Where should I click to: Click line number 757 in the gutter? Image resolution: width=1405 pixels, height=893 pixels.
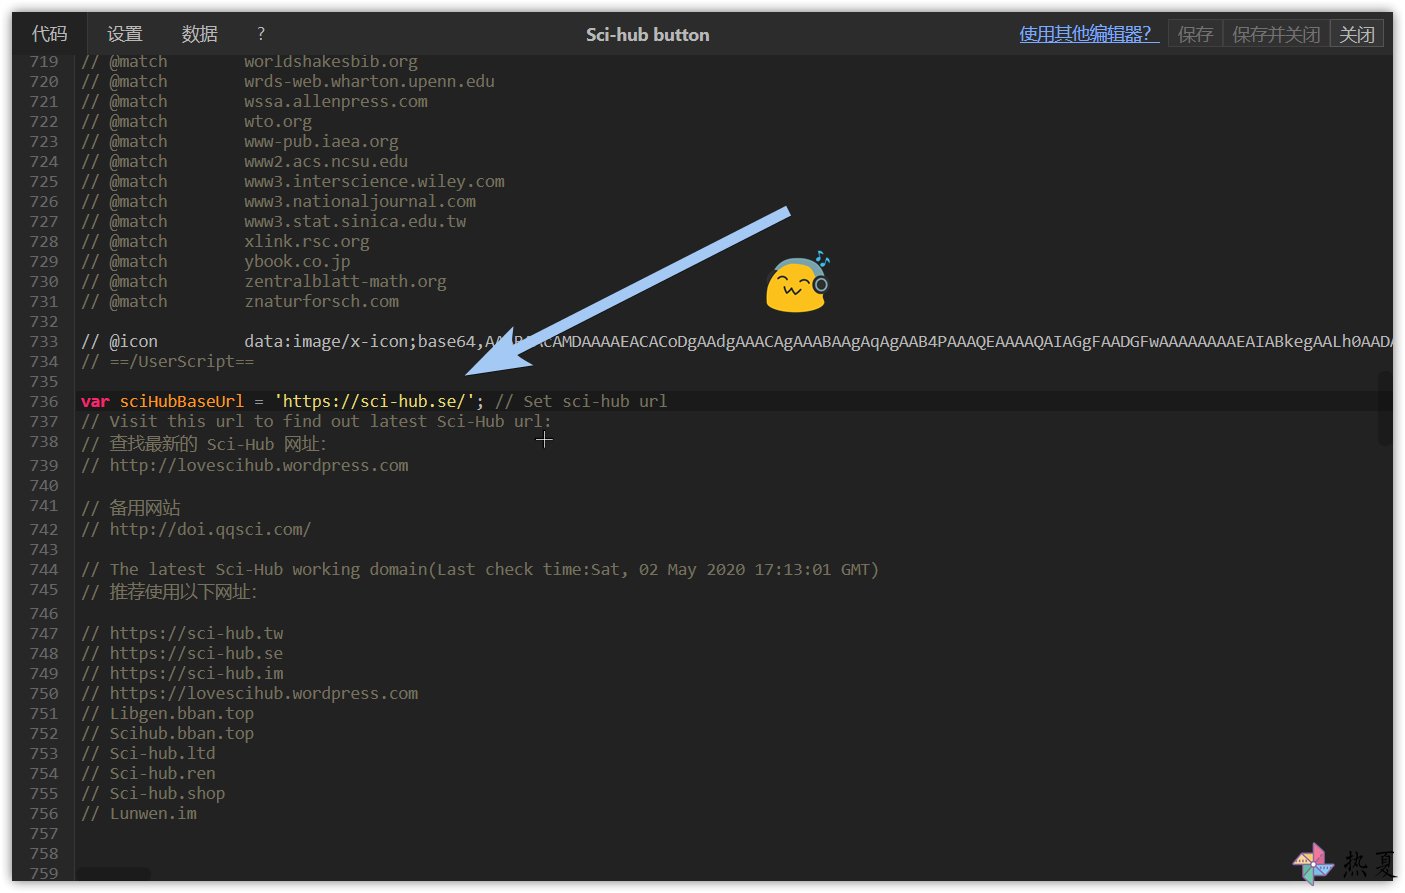pos(44,833)
